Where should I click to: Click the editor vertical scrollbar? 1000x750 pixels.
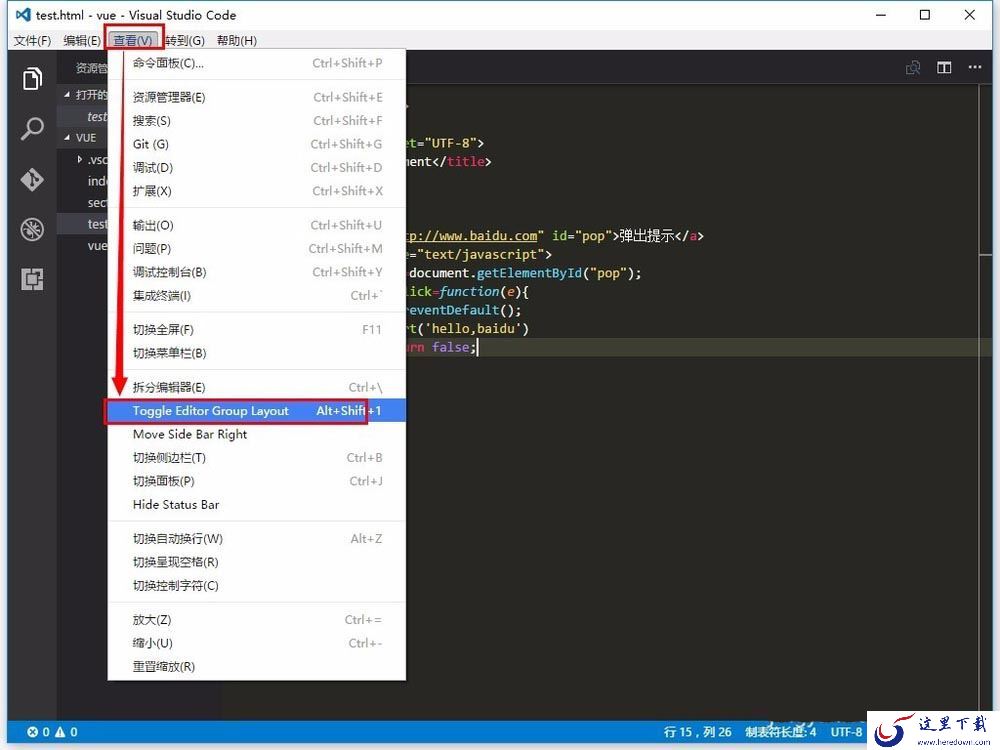[985, 402]
